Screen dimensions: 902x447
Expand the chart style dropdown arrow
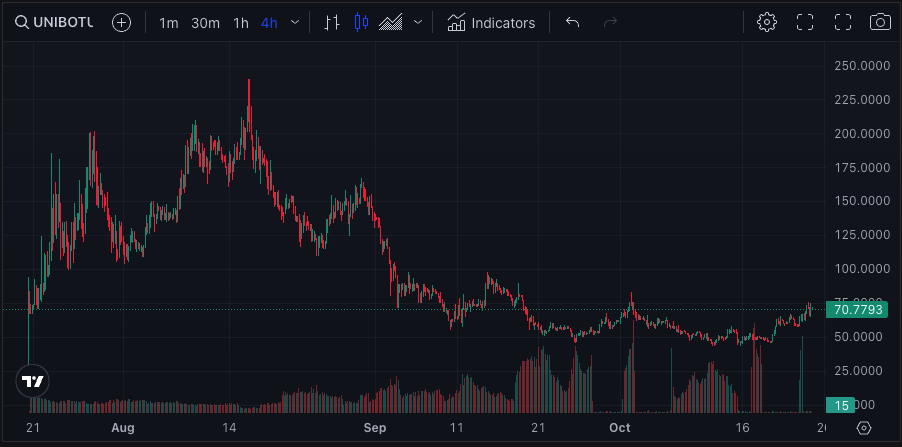[x=418, y=23]
